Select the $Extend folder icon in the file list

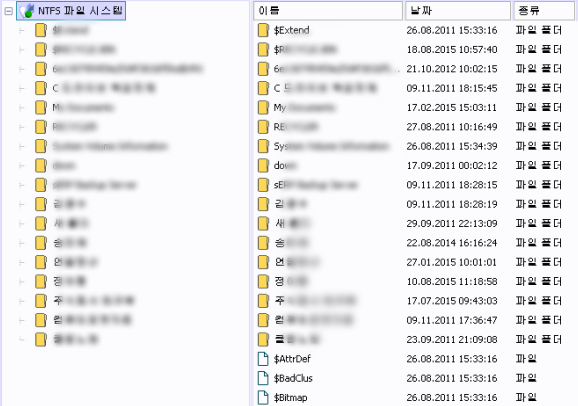pyautogui.click(x=263, y=30)
